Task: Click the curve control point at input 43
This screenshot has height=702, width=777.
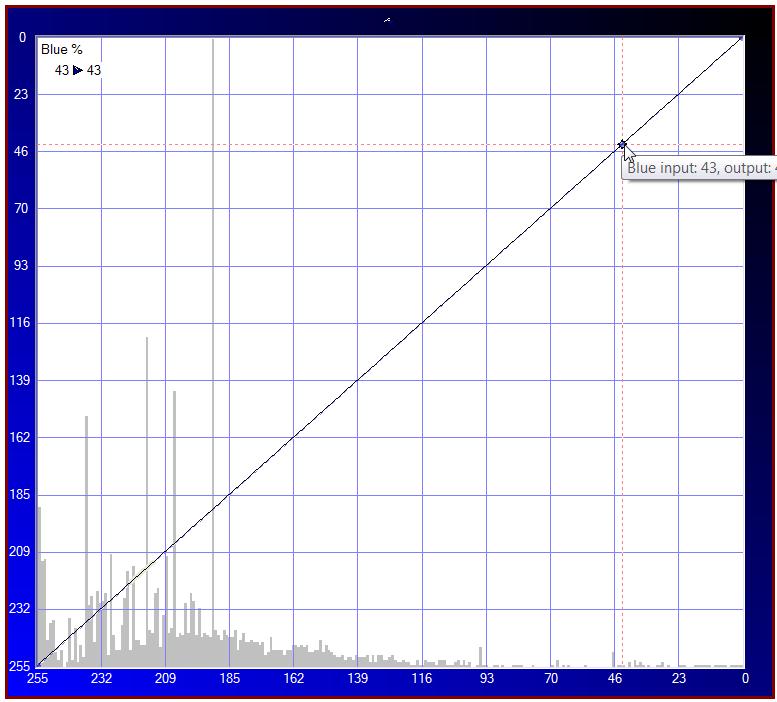Action: 622,145
